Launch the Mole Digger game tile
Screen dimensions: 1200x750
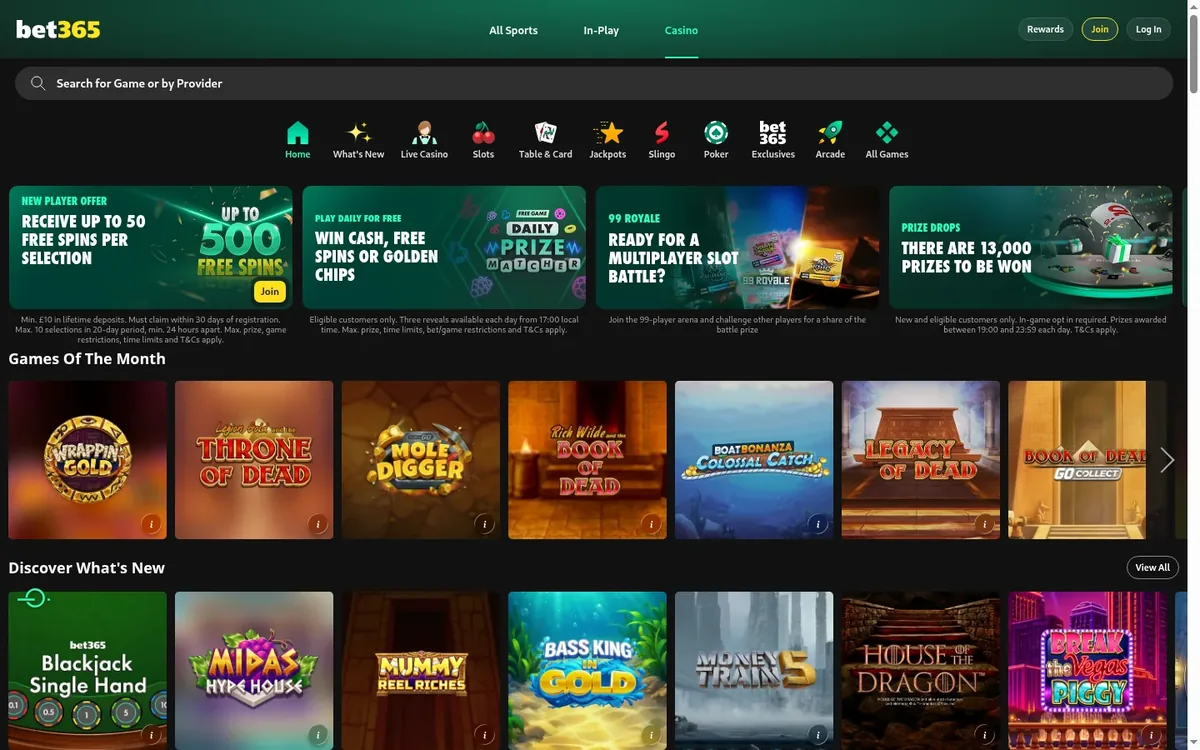pyautogui.click(x=421, y=460)
